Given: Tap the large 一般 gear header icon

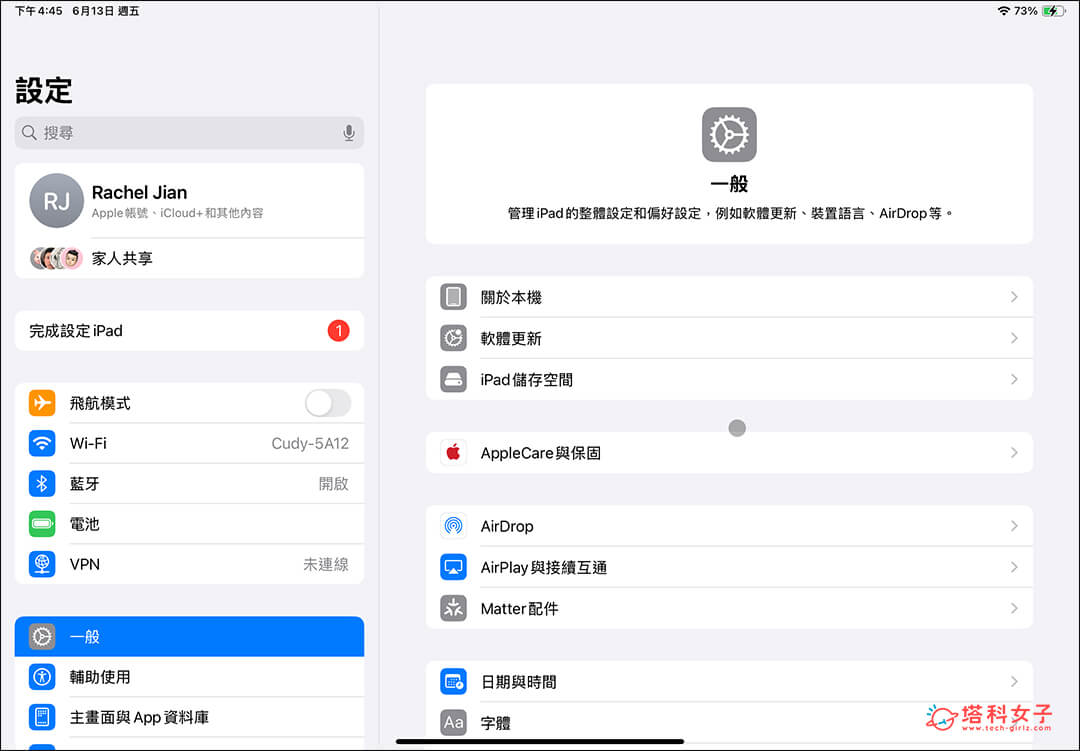Looking at the screenshot, I should click(729, 134).
